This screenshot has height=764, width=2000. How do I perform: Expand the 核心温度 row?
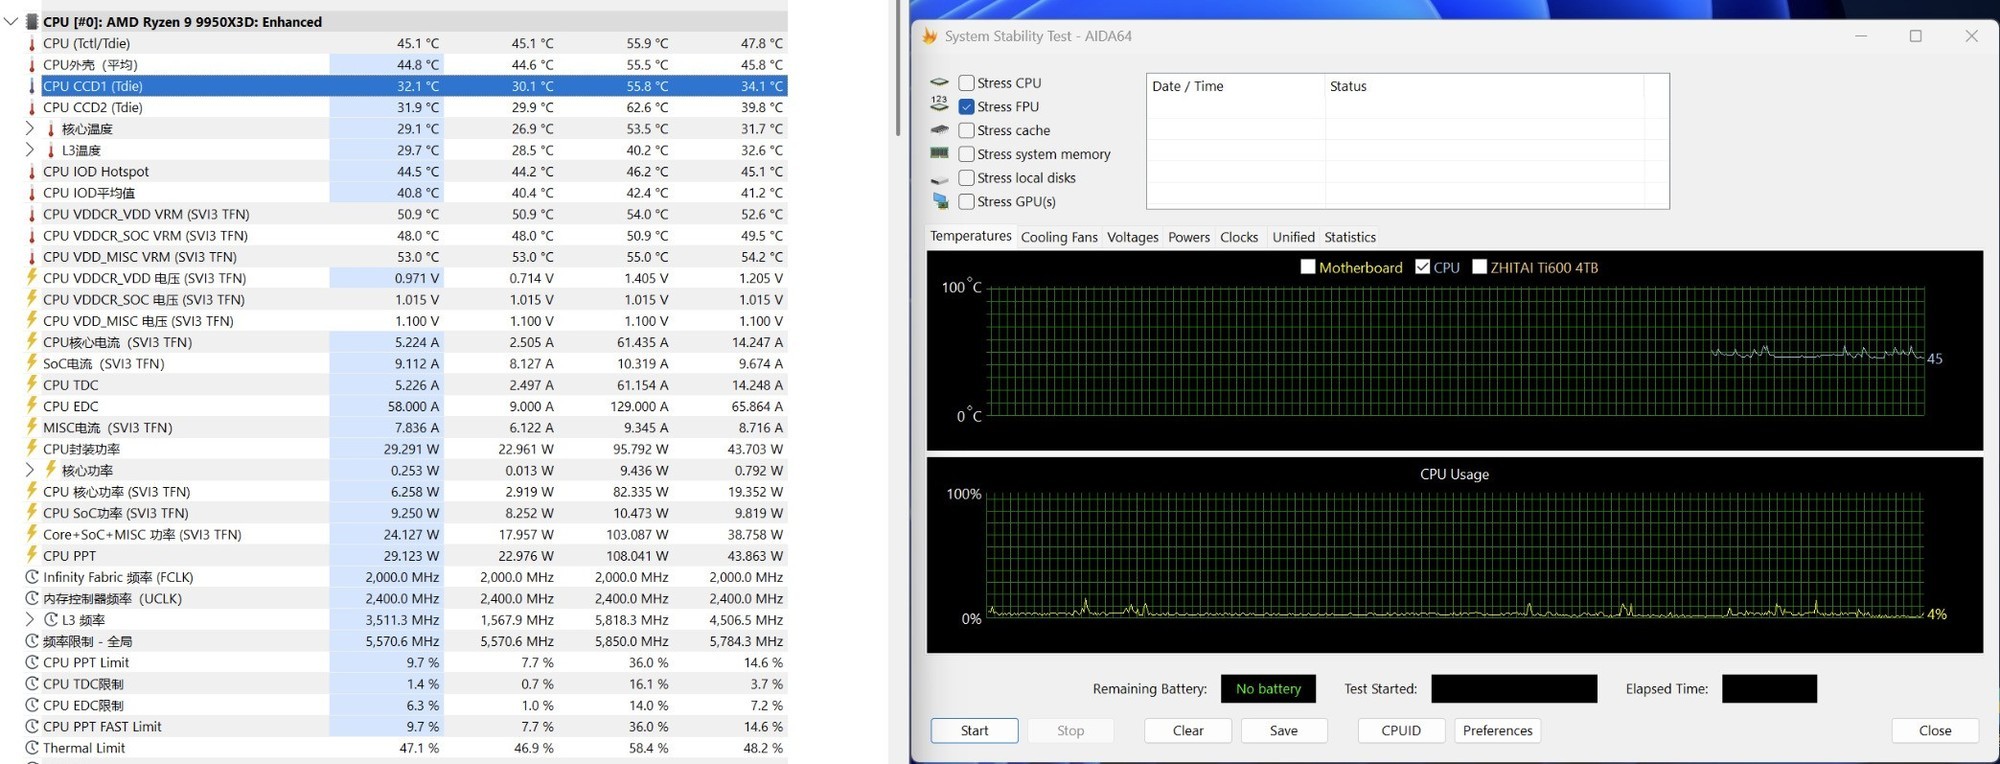tap(30, 128)
